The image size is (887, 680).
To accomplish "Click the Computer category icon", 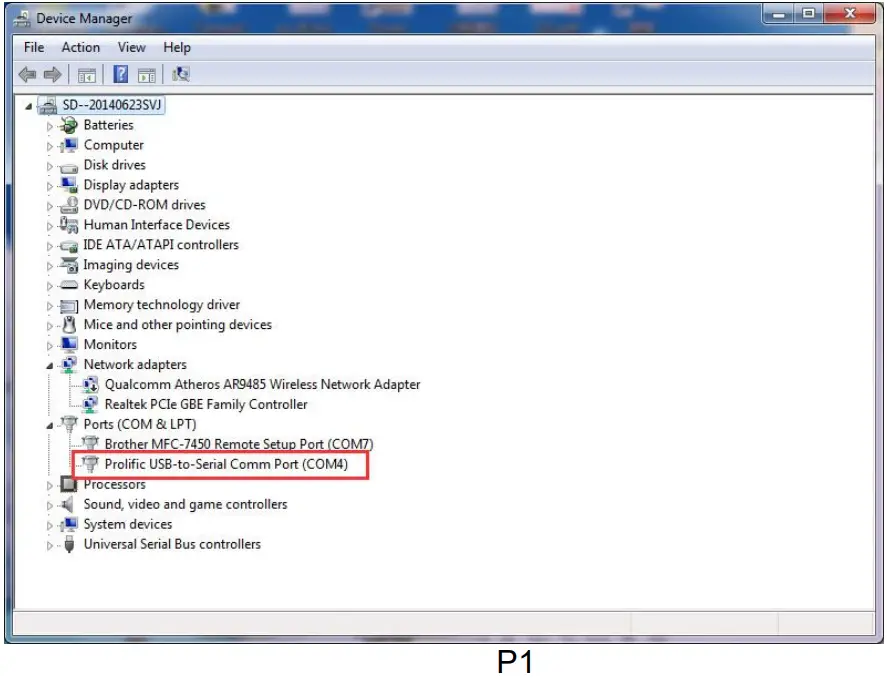I will [69, 145].
